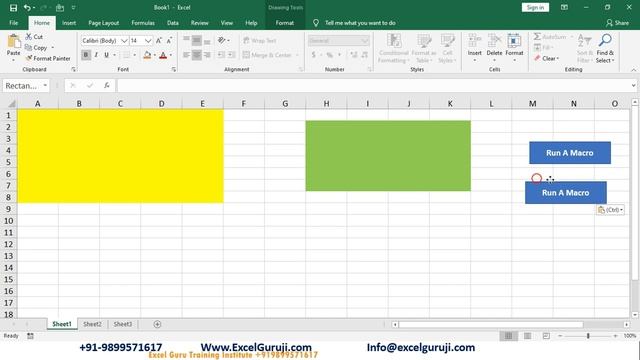Cut the selected shape with the Cut icon
640x360 pixels.
29,37
